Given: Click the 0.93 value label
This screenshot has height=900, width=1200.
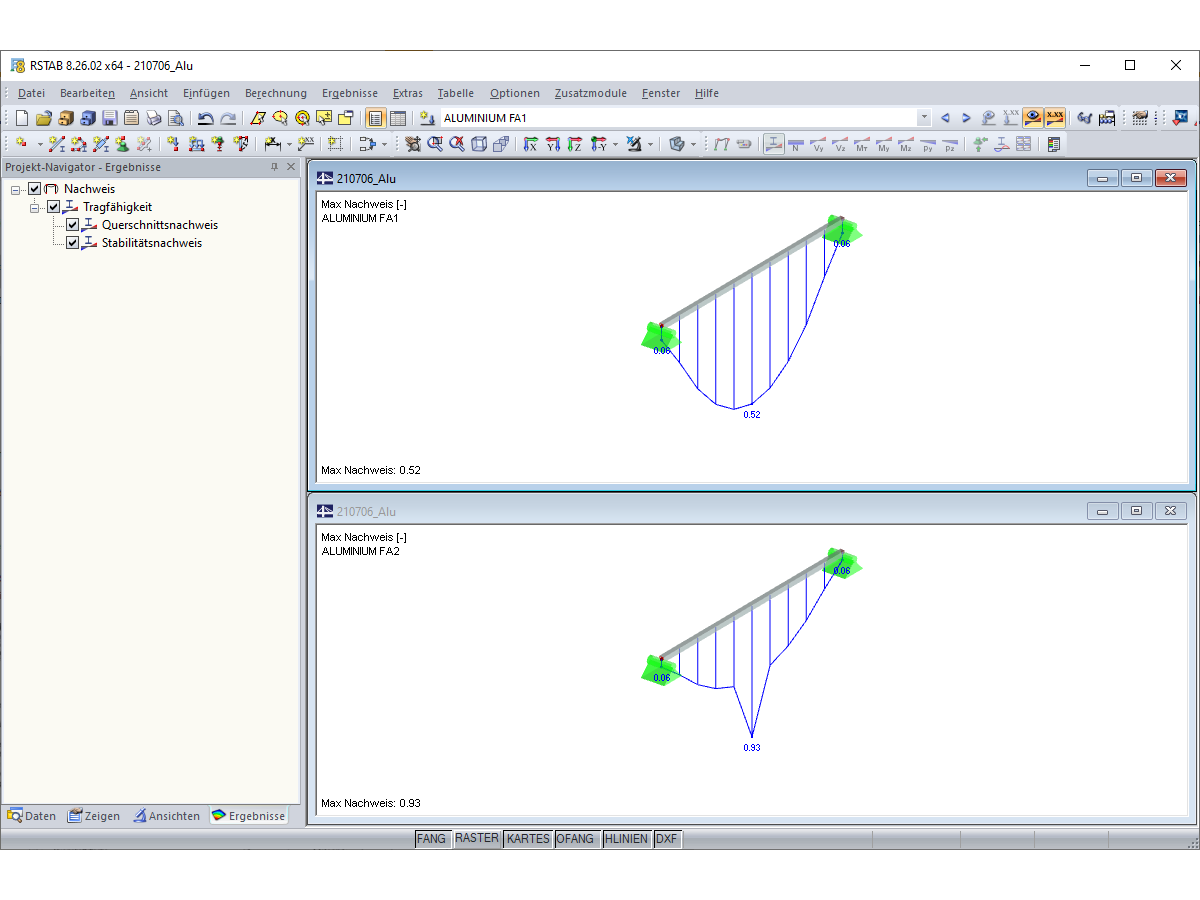Looking at the screenshot, I should (x=752, y=747).
